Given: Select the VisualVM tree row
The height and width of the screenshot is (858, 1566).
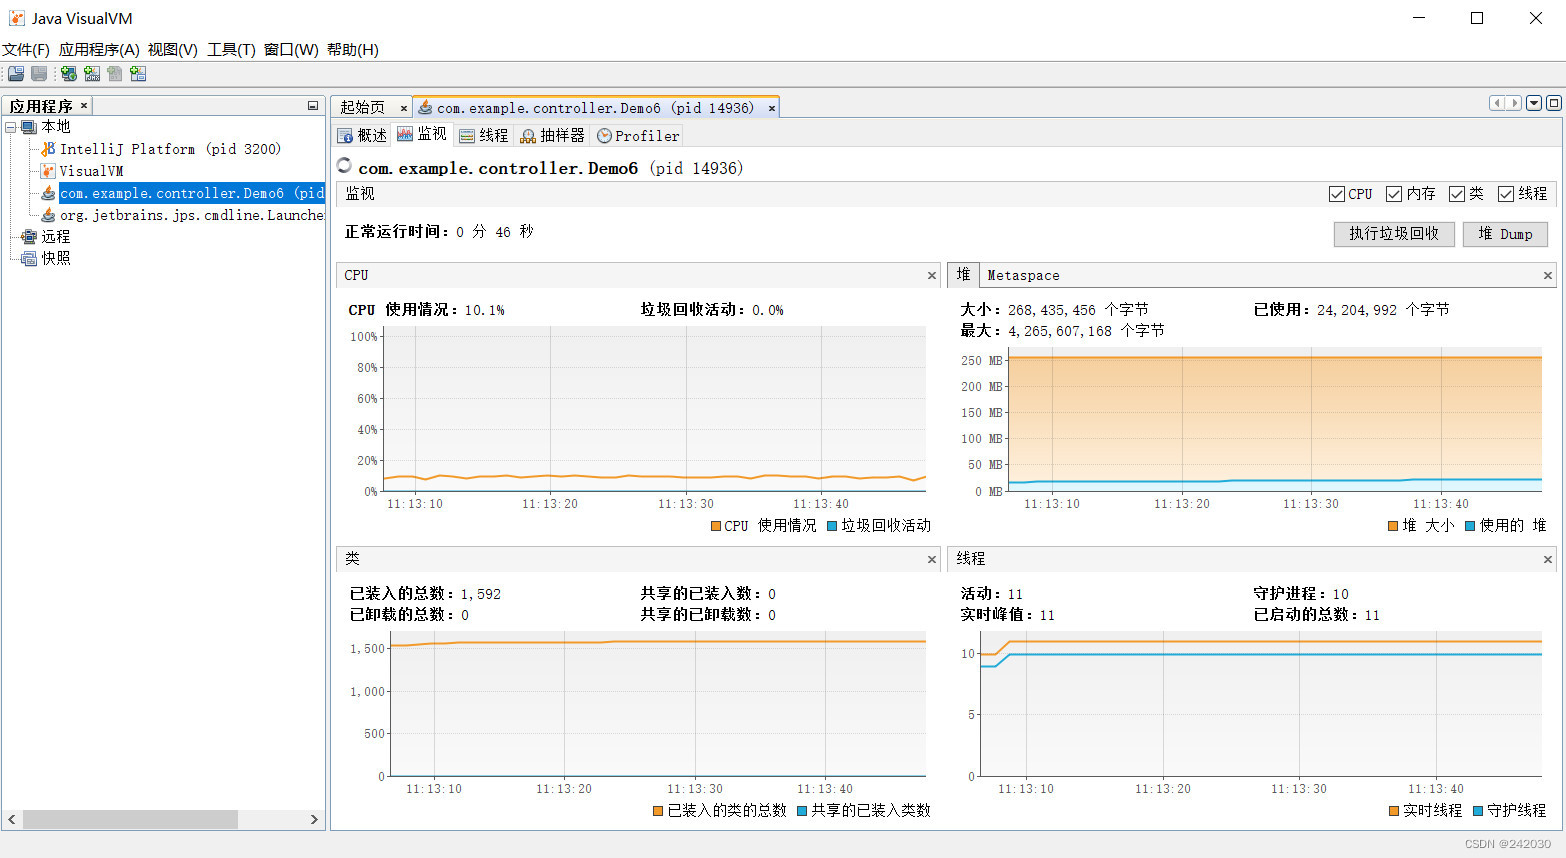Looking at the screenshot, I should (91, 171).
